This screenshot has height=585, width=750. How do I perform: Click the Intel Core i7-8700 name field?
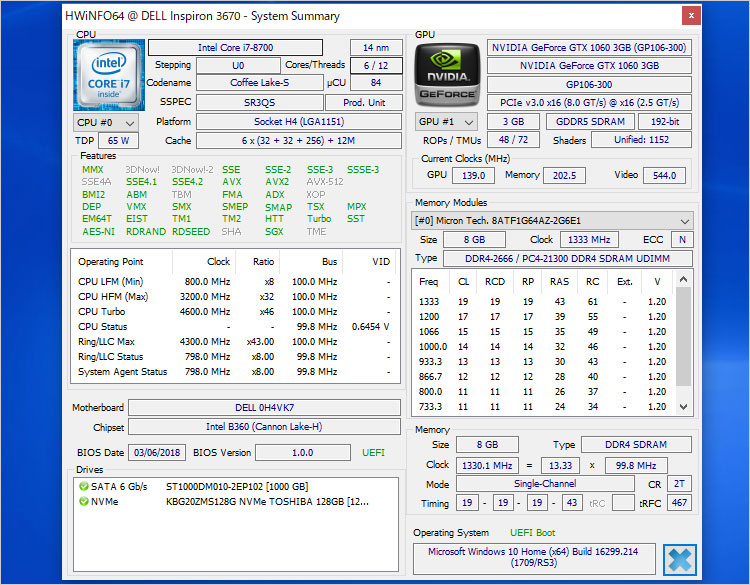[235, 48]
